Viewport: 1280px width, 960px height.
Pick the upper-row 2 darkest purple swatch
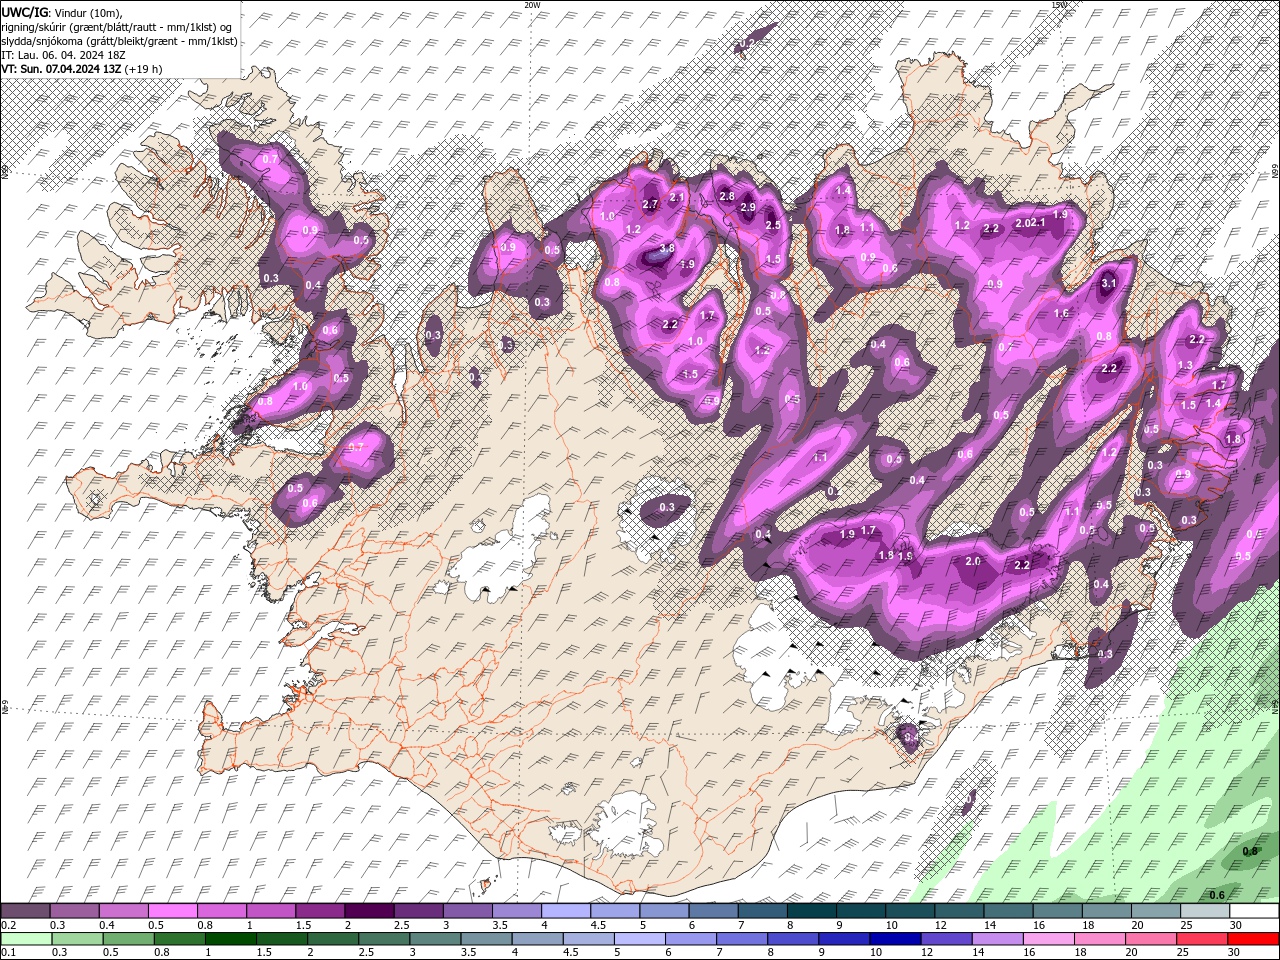point(369,911)
